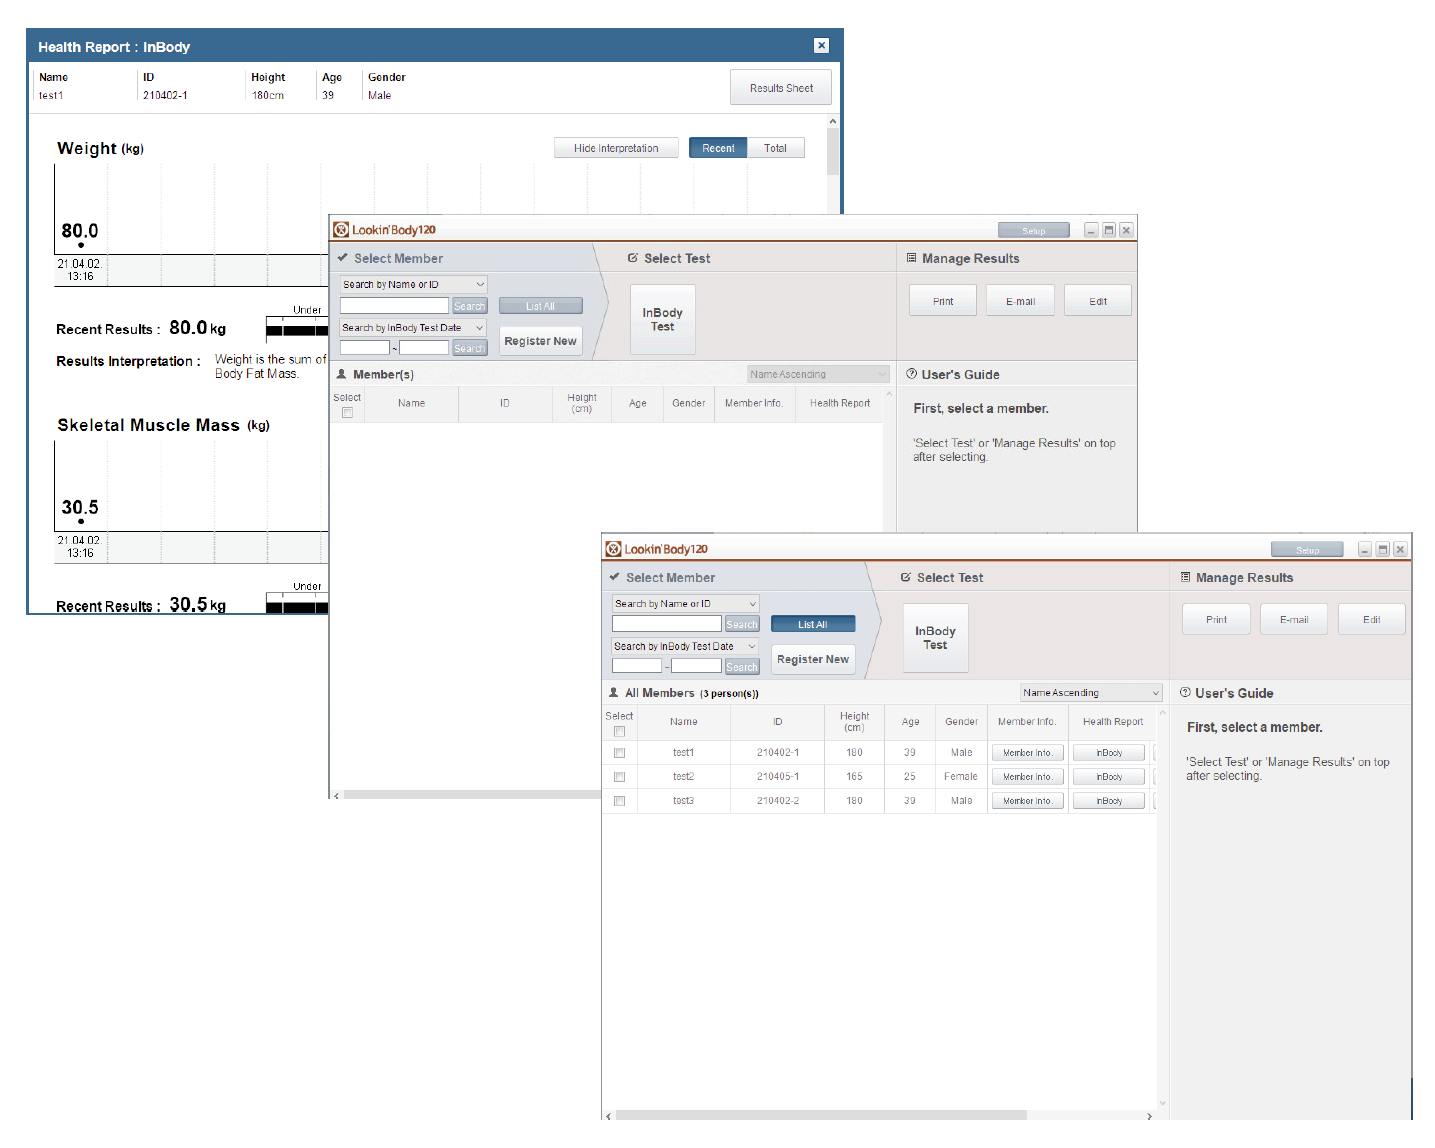
Task: Focus the start test date field, front window
Action: point(637,666)
